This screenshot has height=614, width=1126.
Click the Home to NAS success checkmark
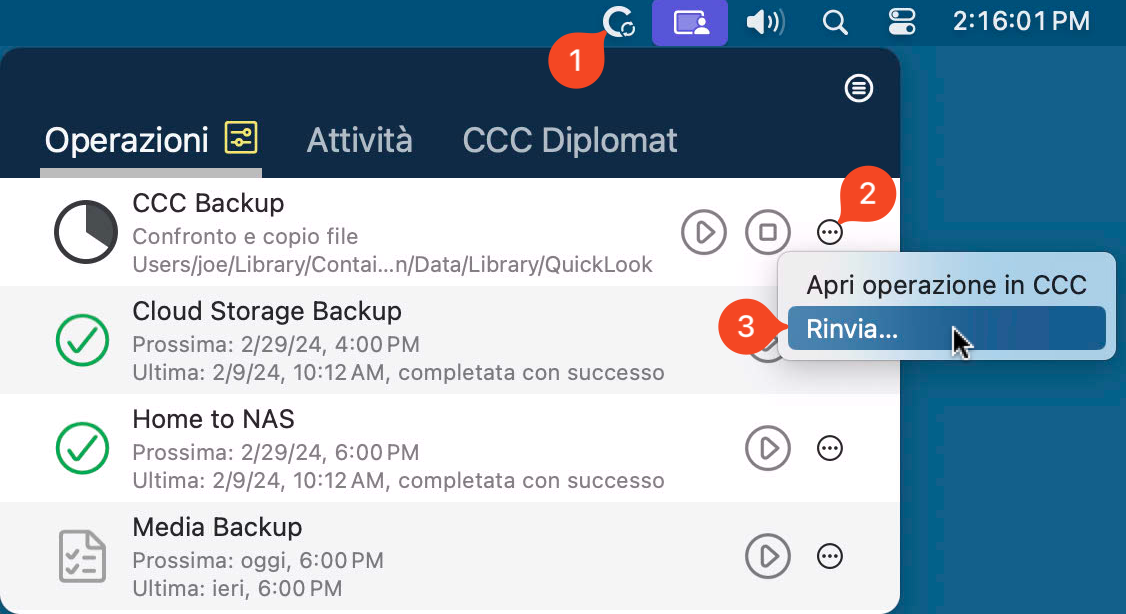click(83, 448)
